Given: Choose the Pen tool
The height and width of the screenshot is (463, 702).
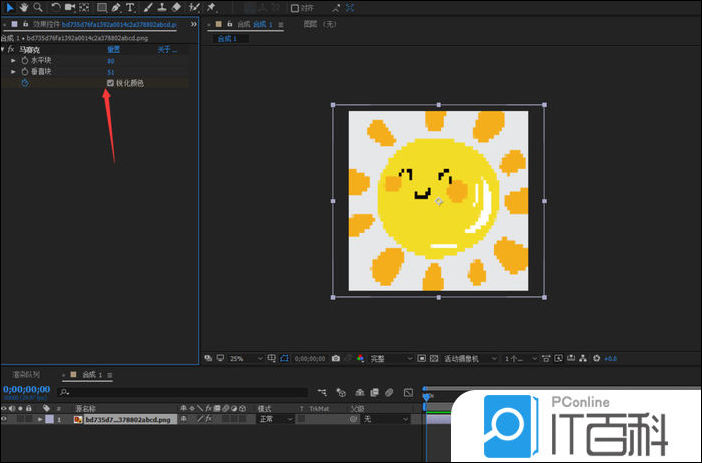Looking at the screenshot, I should pos(116,7).
